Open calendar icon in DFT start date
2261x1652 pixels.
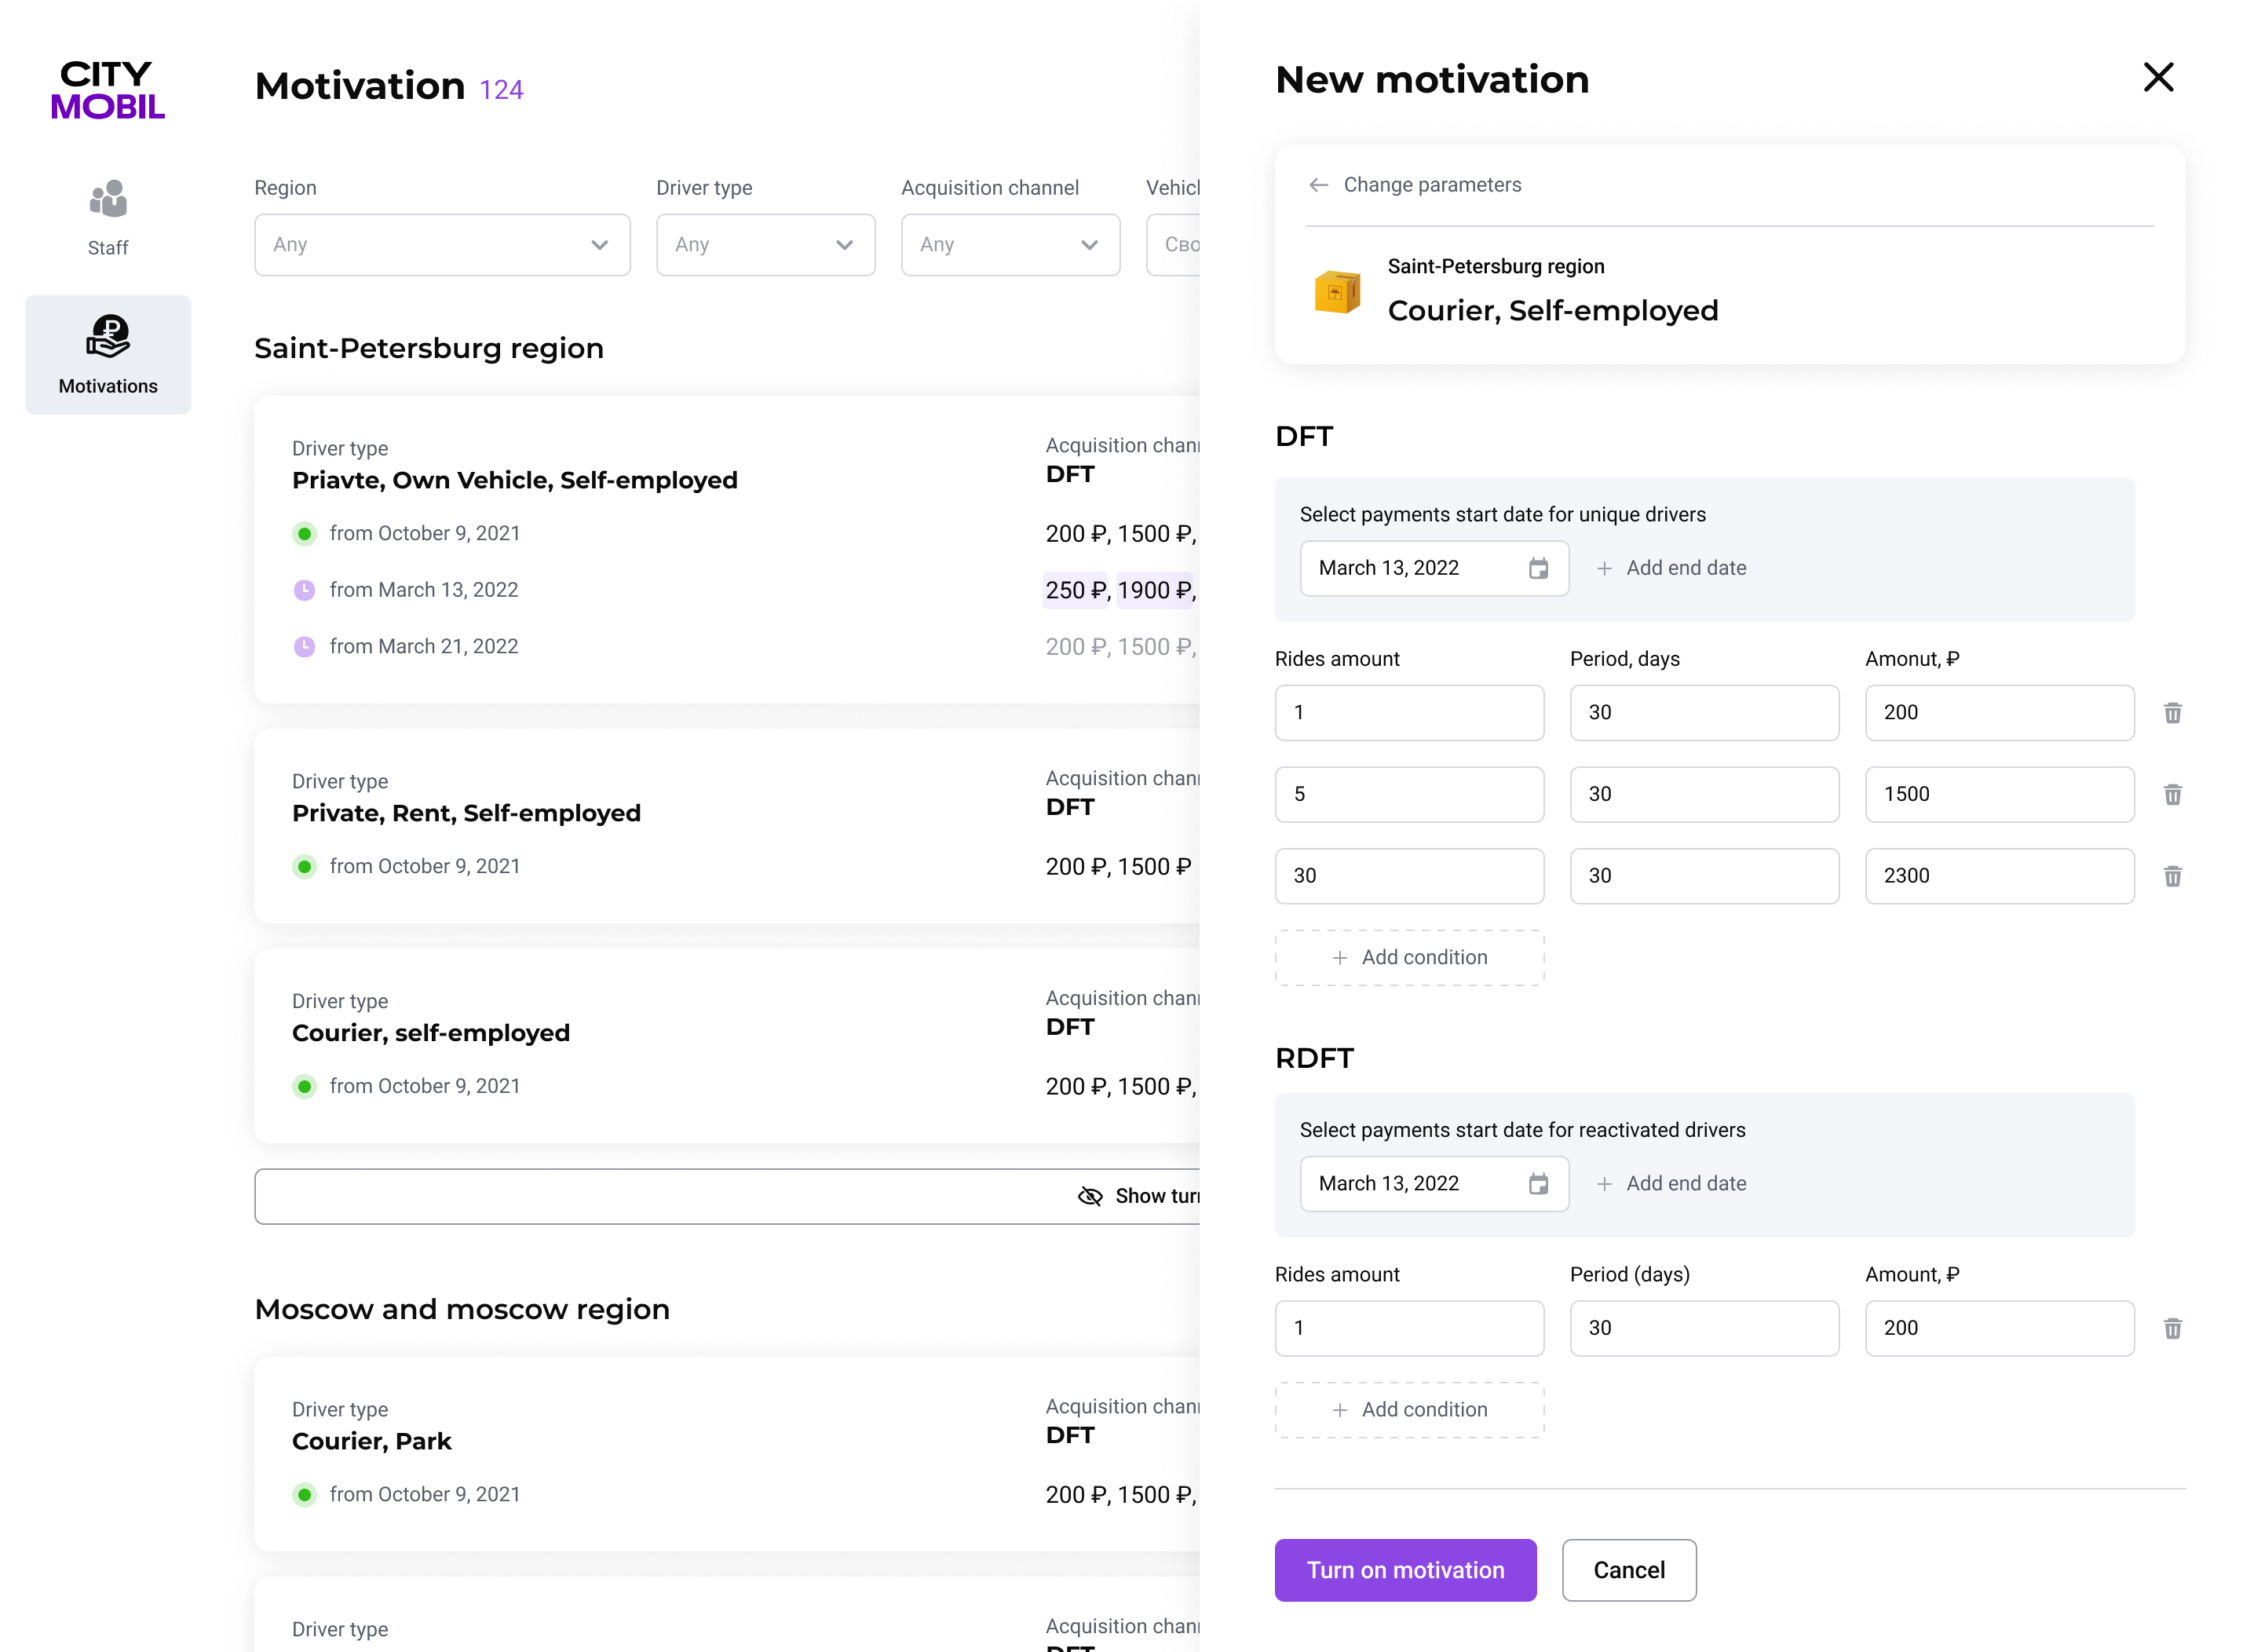pyautogui.click(x=1538, y=568)
